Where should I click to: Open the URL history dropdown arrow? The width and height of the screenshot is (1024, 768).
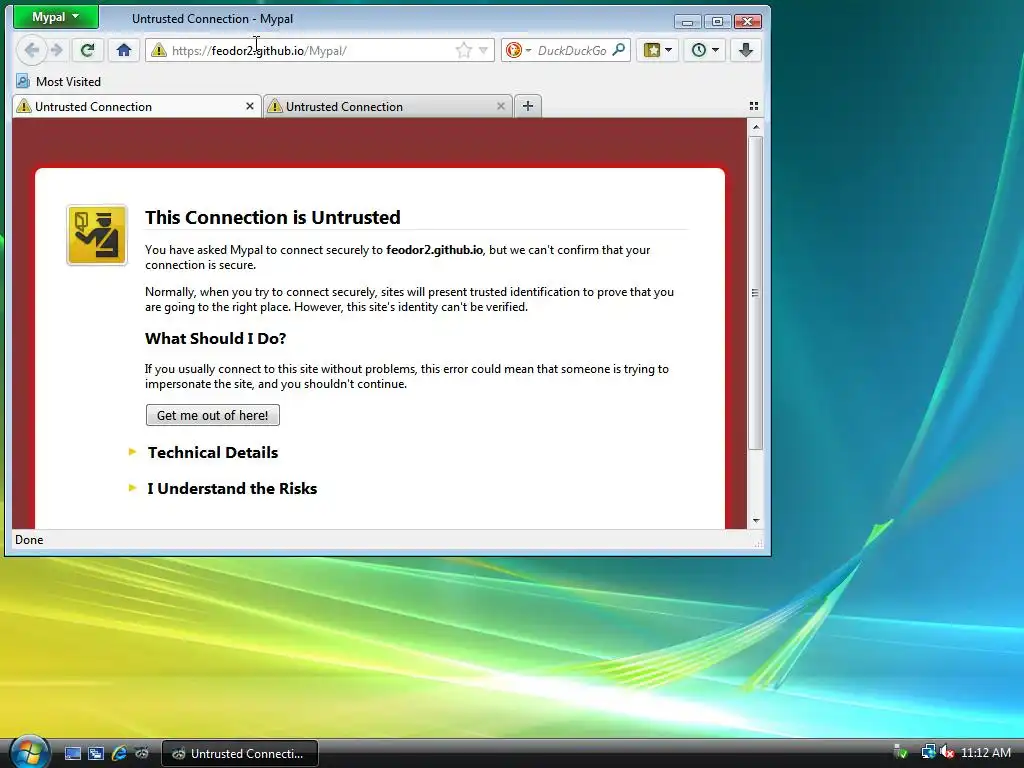click(x=483, y=50)
